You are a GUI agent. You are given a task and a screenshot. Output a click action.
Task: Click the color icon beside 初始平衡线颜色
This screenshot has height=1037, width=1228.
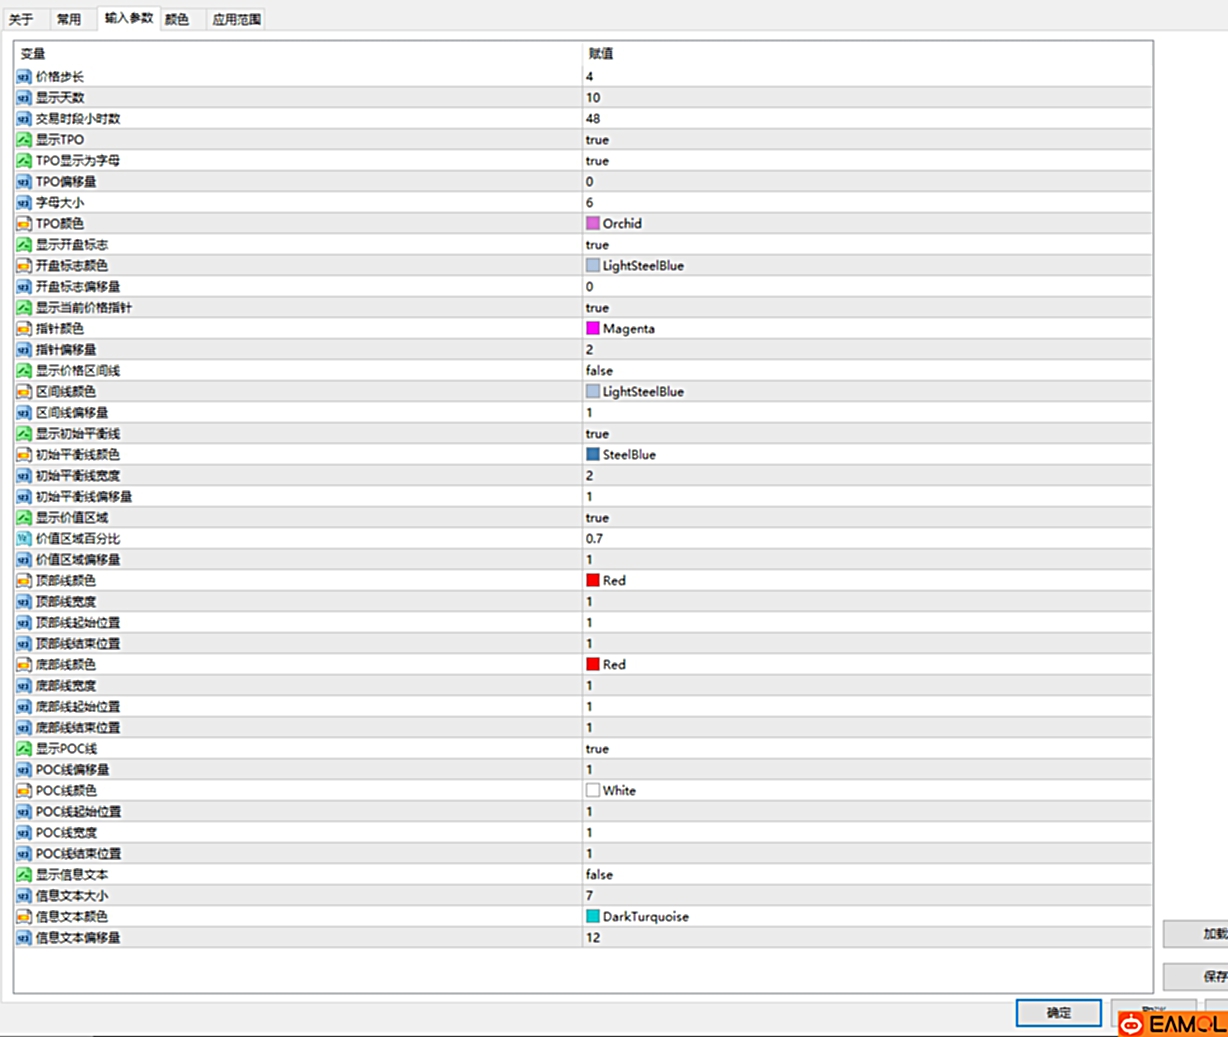(x=24, y=455)
